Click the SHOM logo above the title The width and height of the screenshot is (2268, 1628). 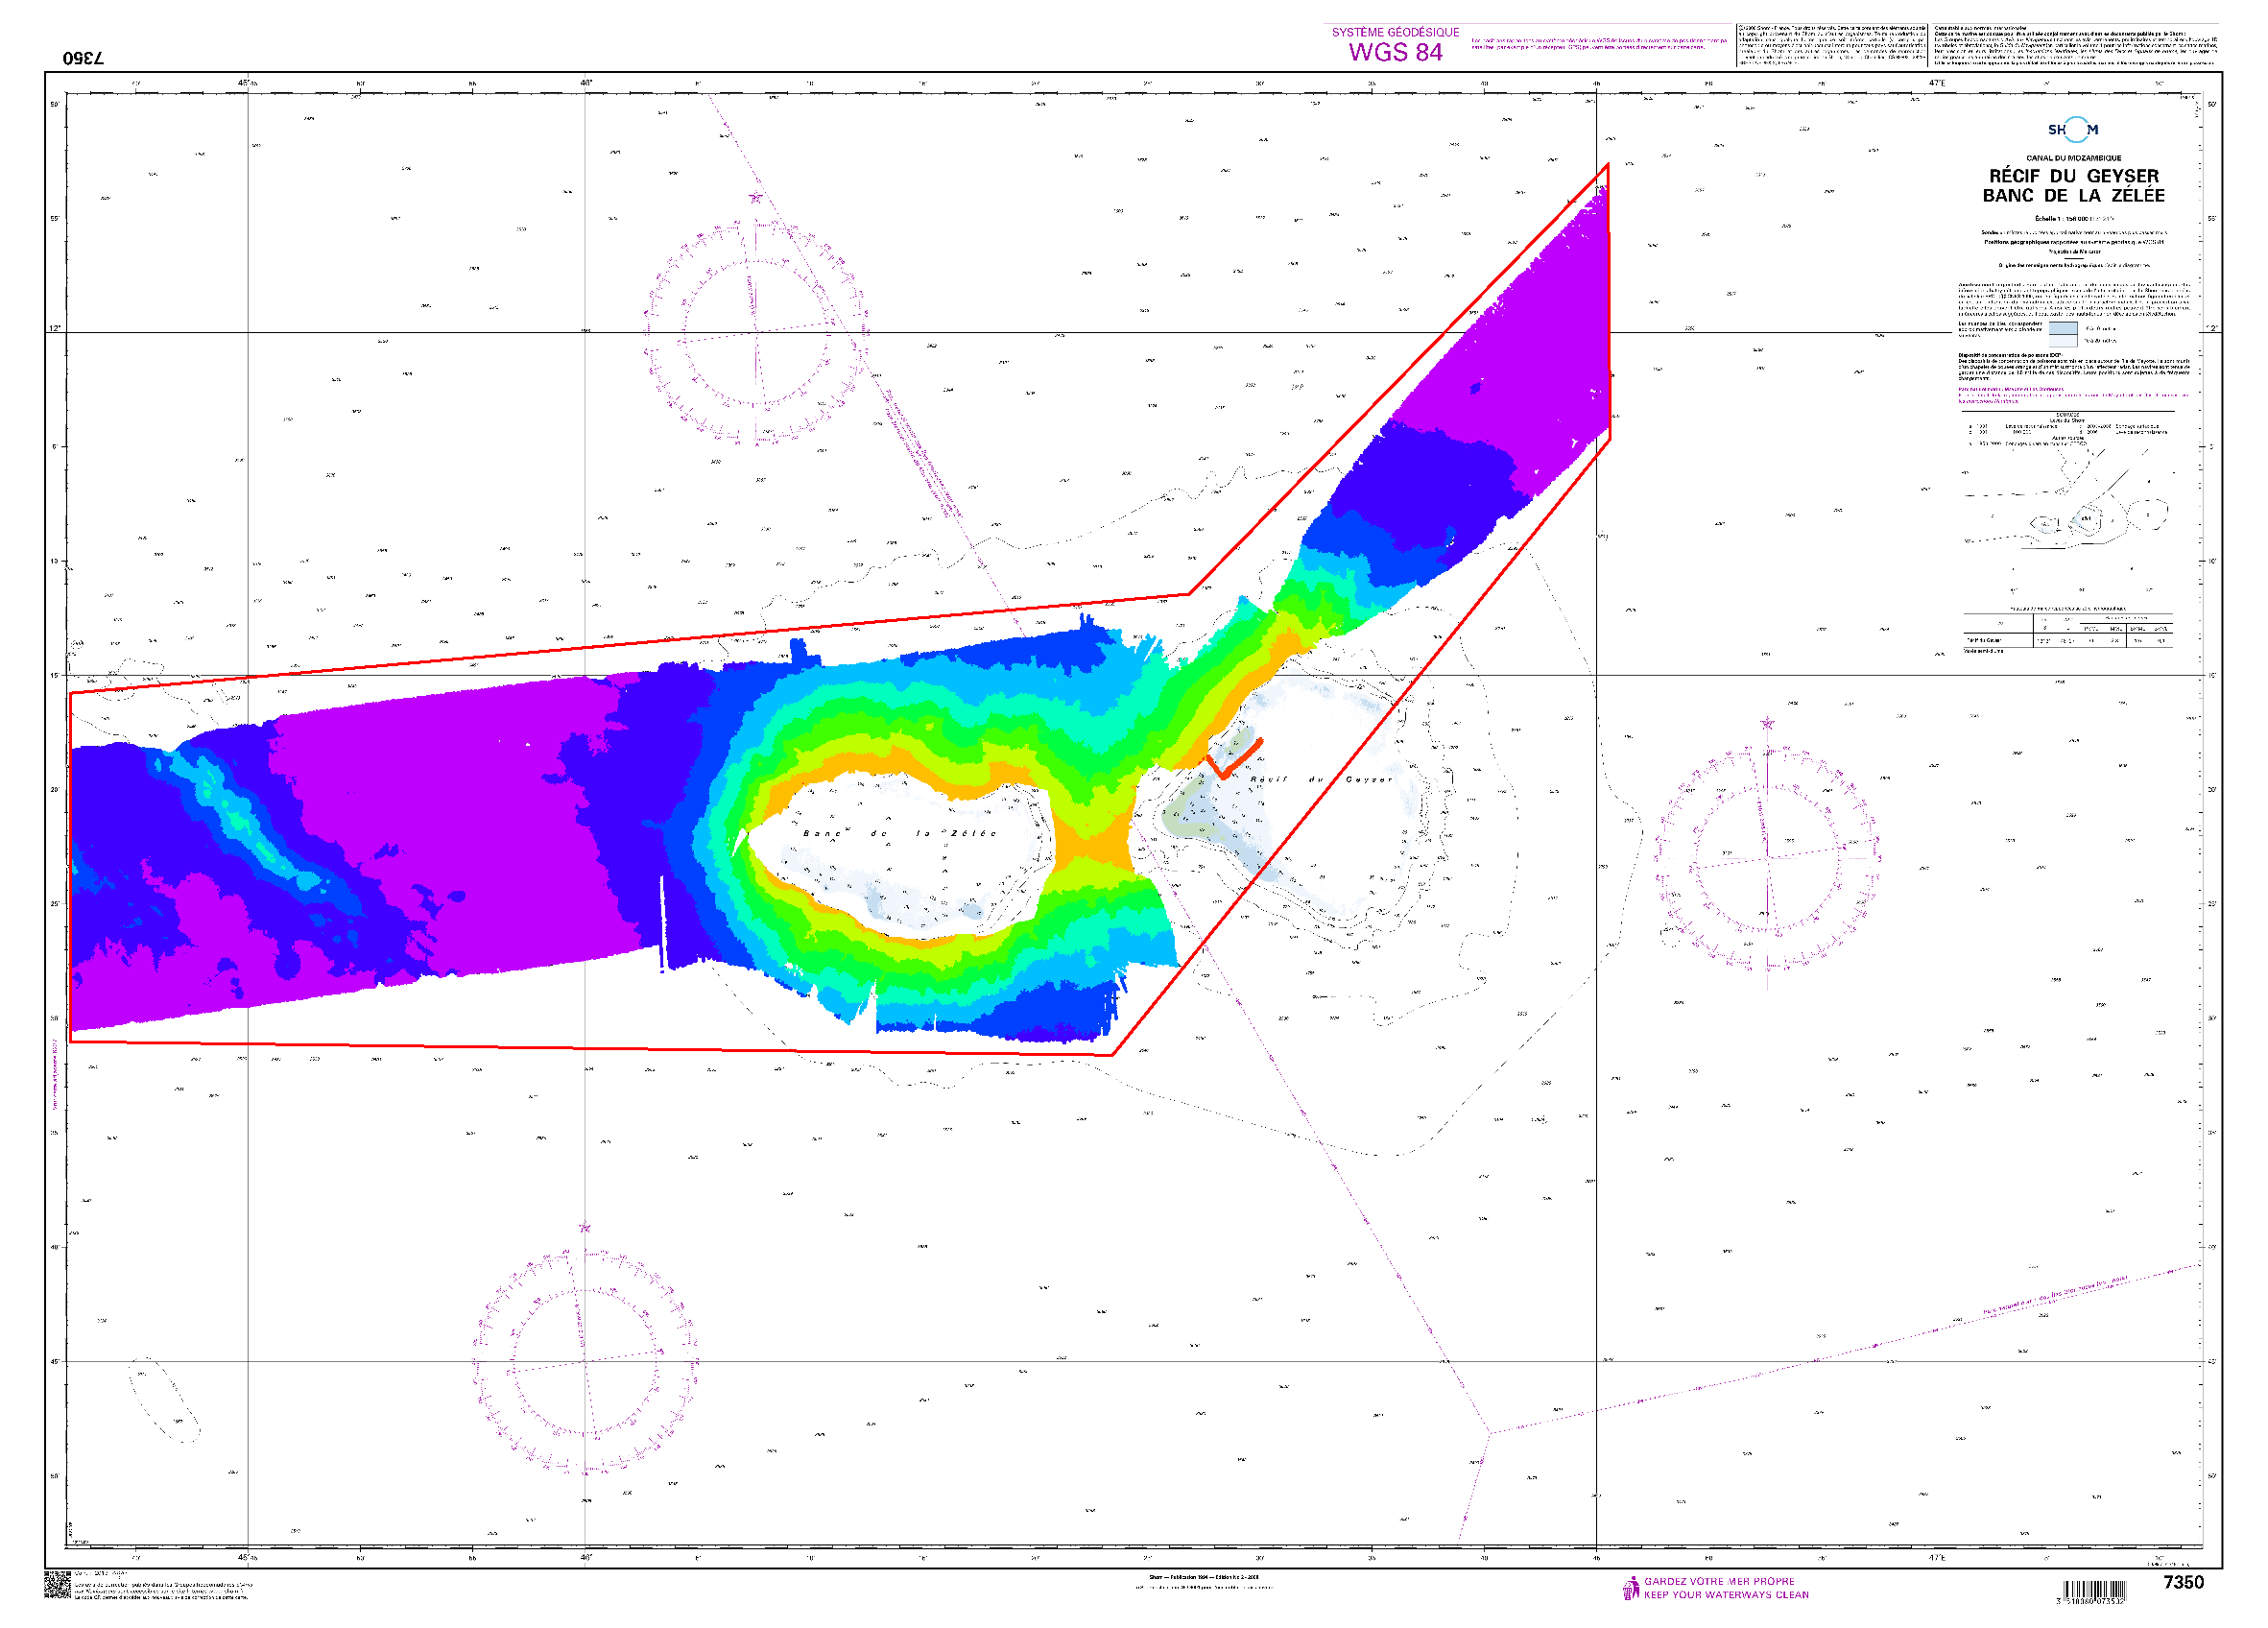pyautogui.click(x=2072, y=130)
